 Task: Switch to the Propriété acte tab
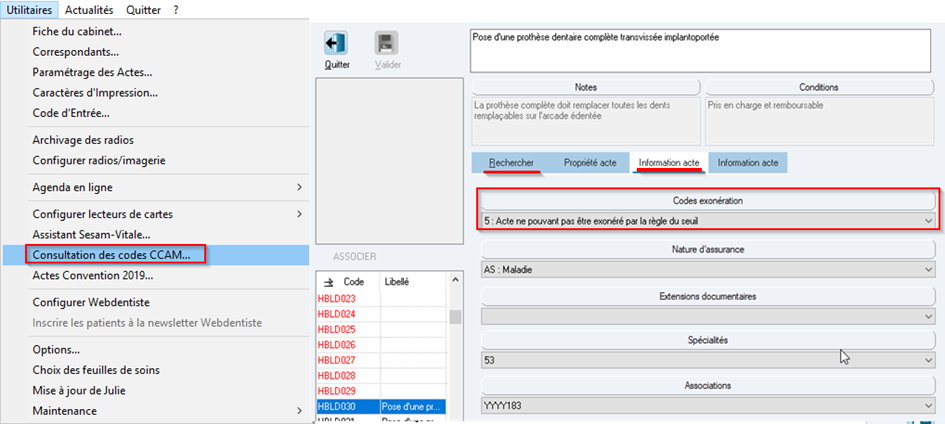pos(590,163)
